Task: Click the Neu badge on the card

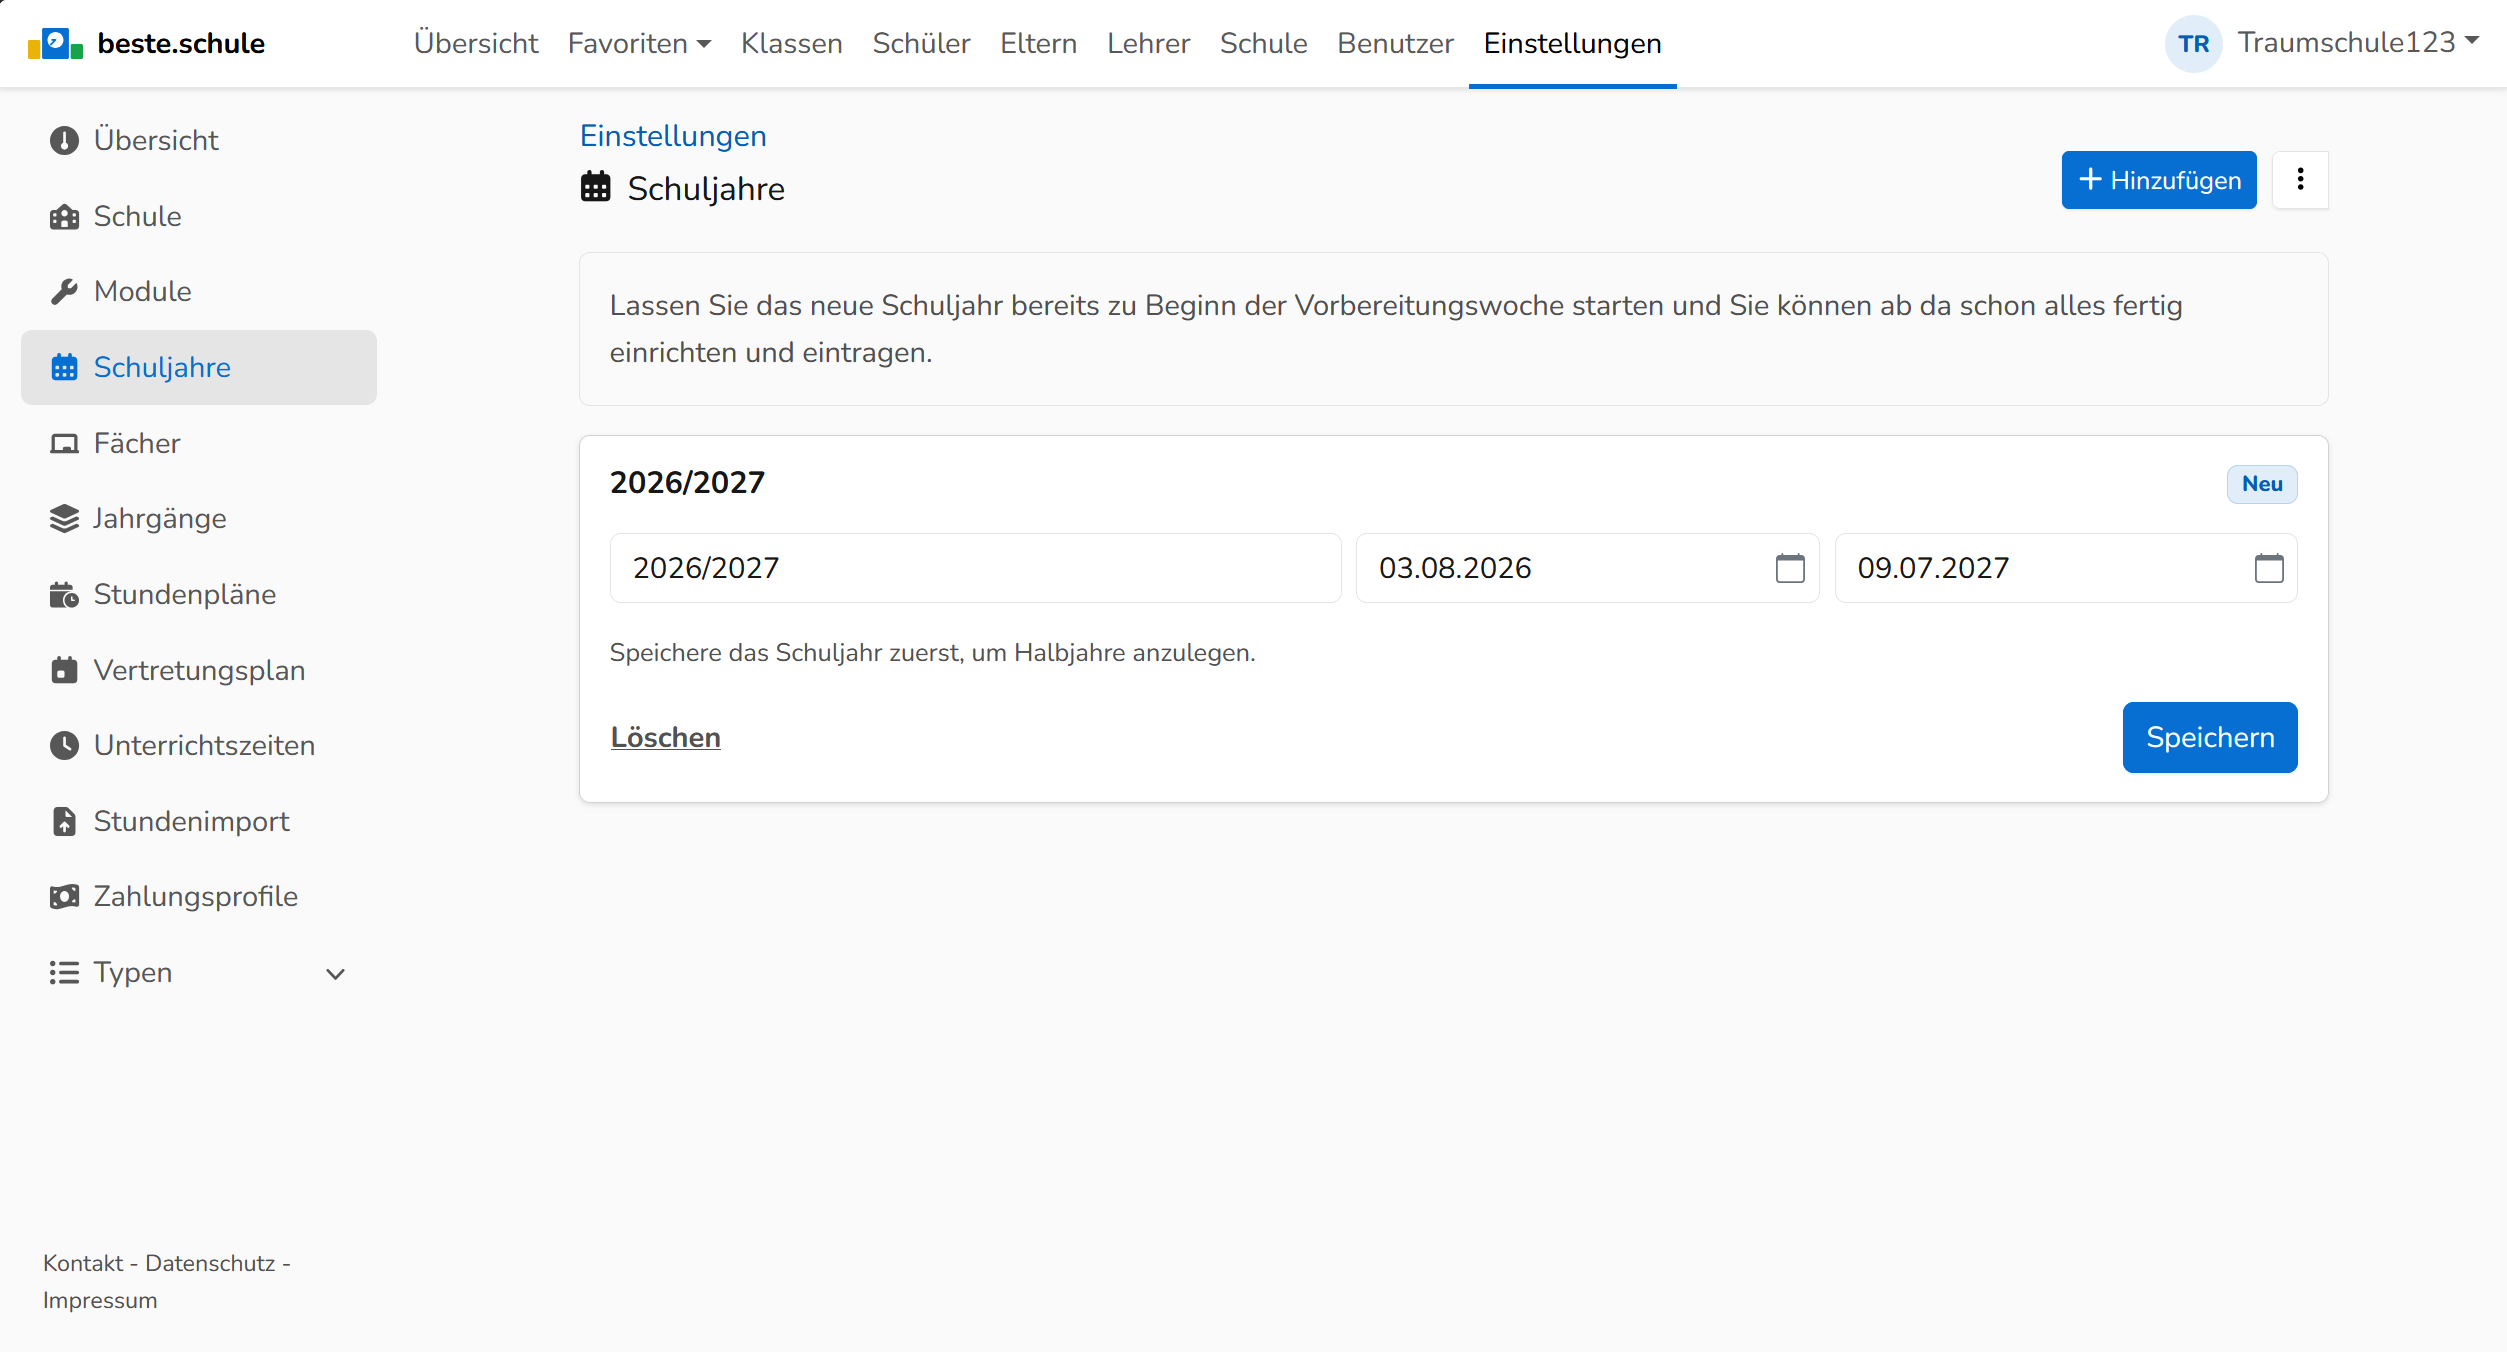Action: coord(2262,485)
